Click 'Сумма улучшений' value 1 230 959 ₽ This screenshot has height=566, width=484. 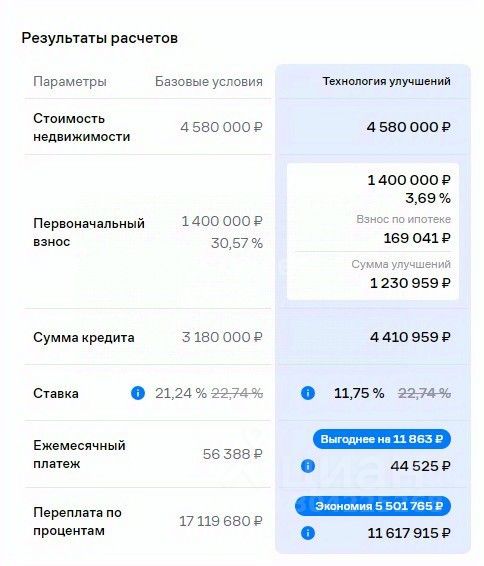[410, 283]
